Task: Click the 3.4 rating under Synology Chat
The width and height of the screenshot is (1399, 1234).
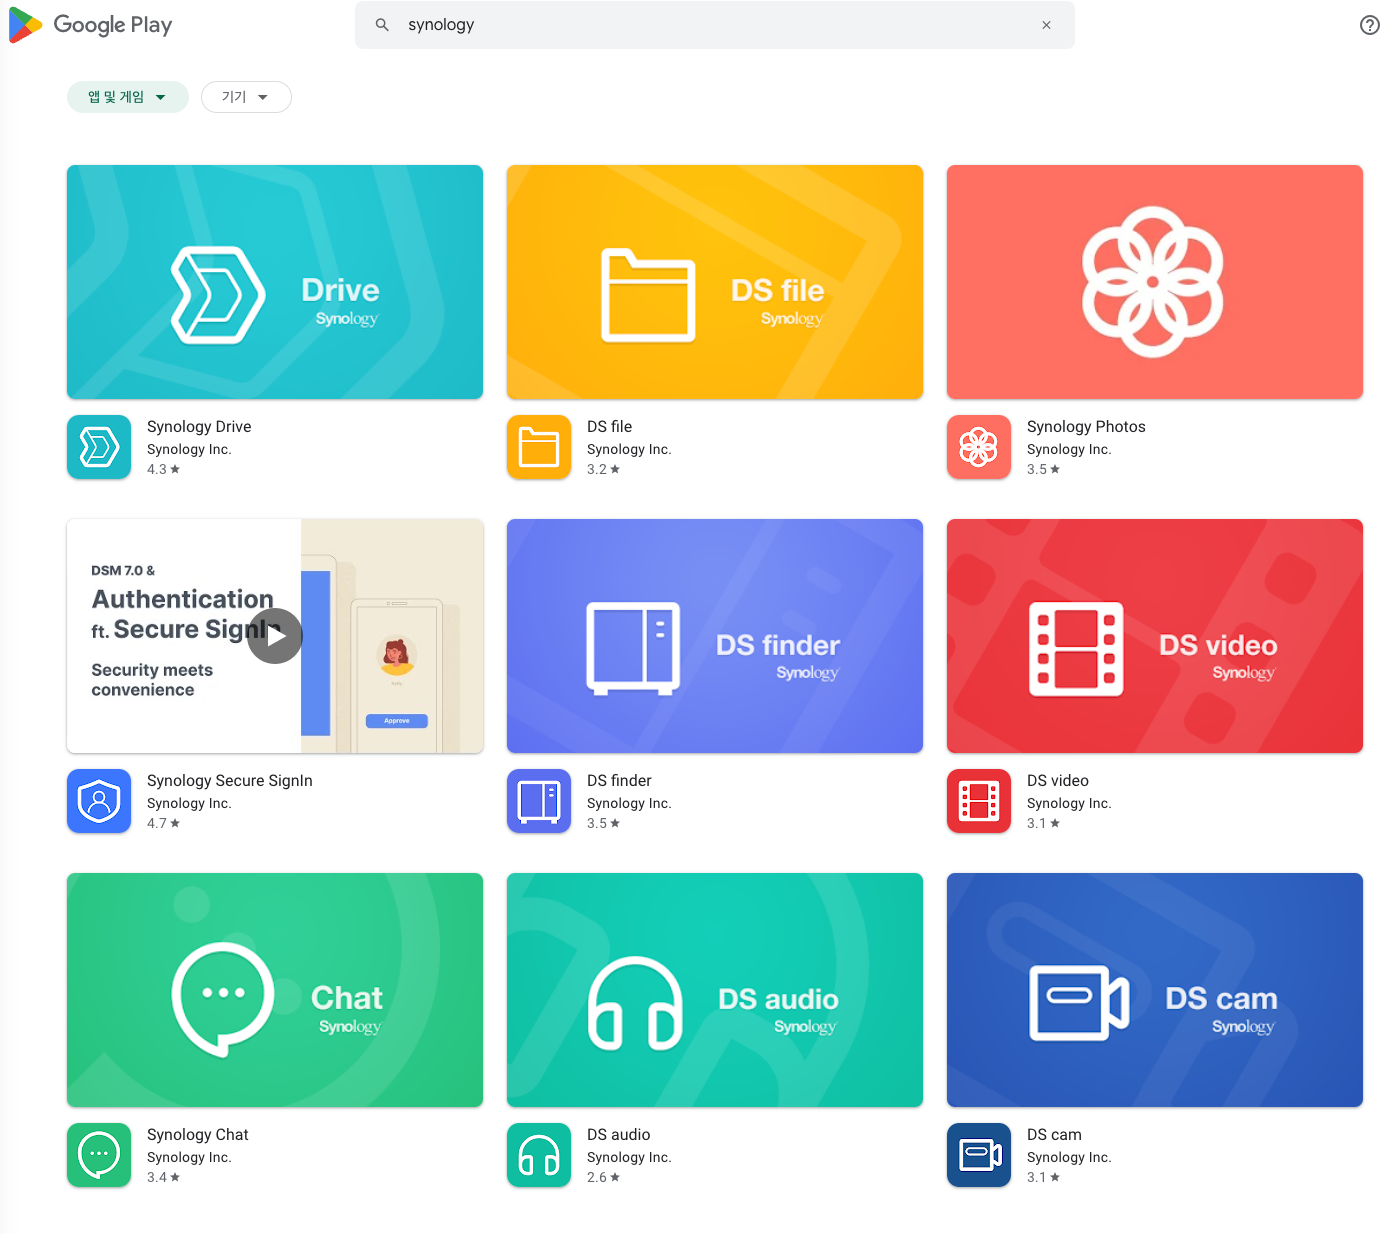Action: pos(164,1177)
